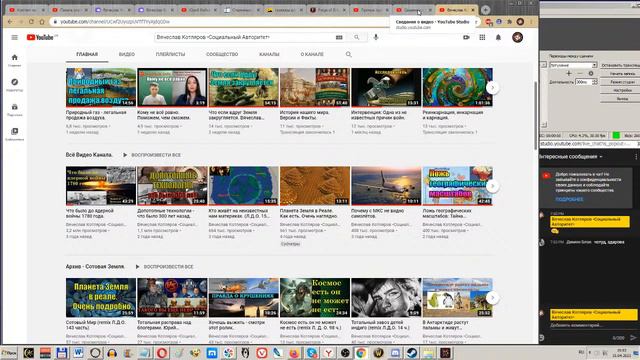Play all in the Архив - Сотовая Земля shelf
The height and width of the screenshot is (360, 640).
tap(164, 267)
